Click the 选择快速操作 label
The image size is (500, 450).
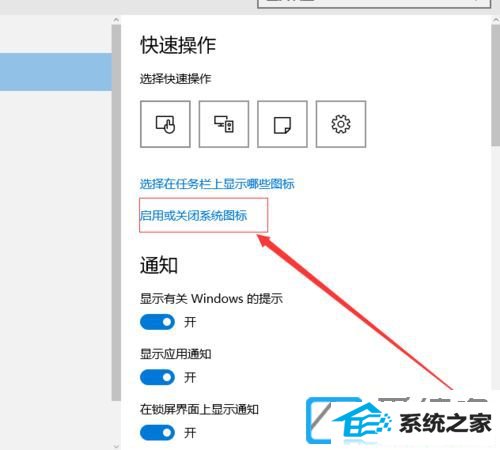(175, 79)
